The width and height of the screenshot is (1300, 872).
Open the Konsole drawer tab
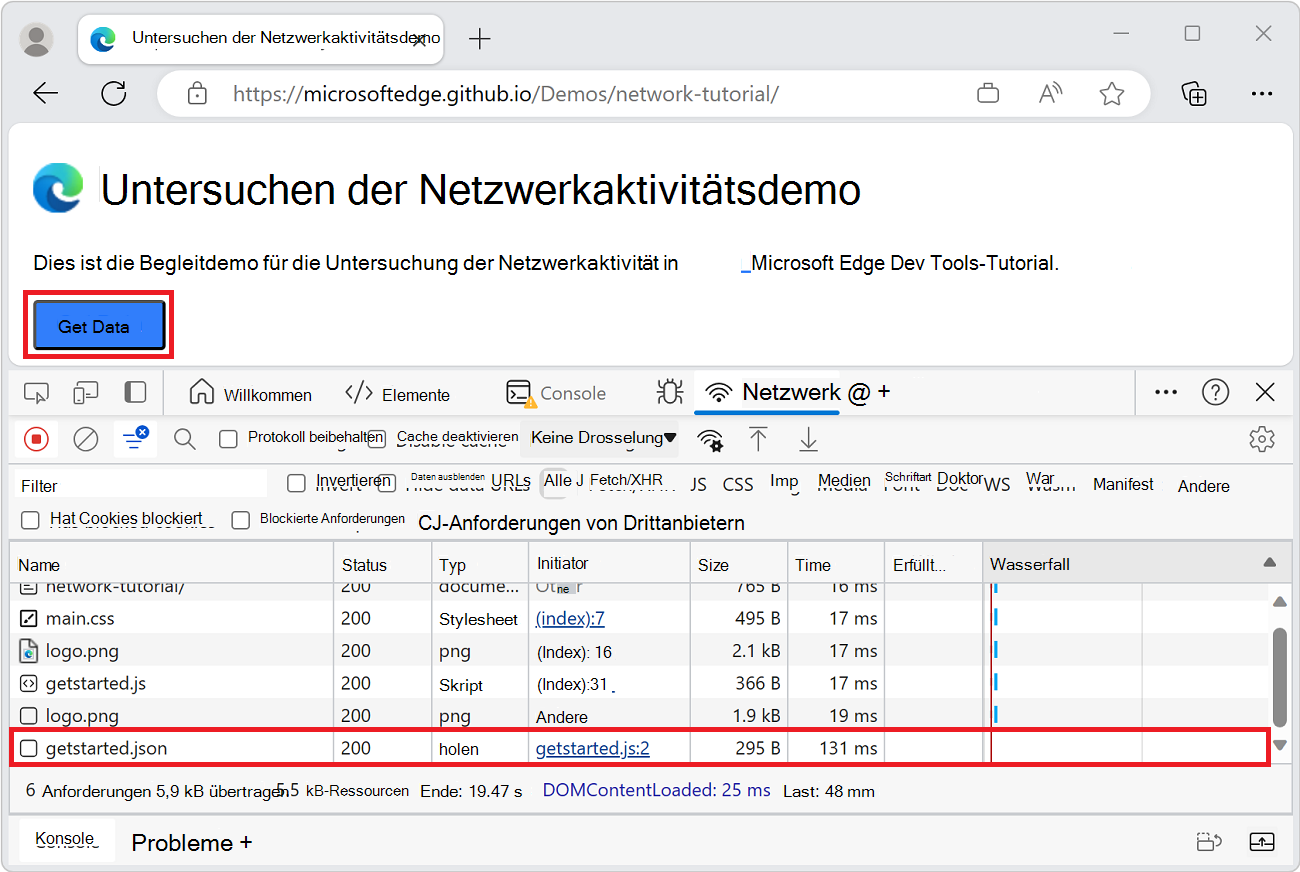[x=66, y=840]
